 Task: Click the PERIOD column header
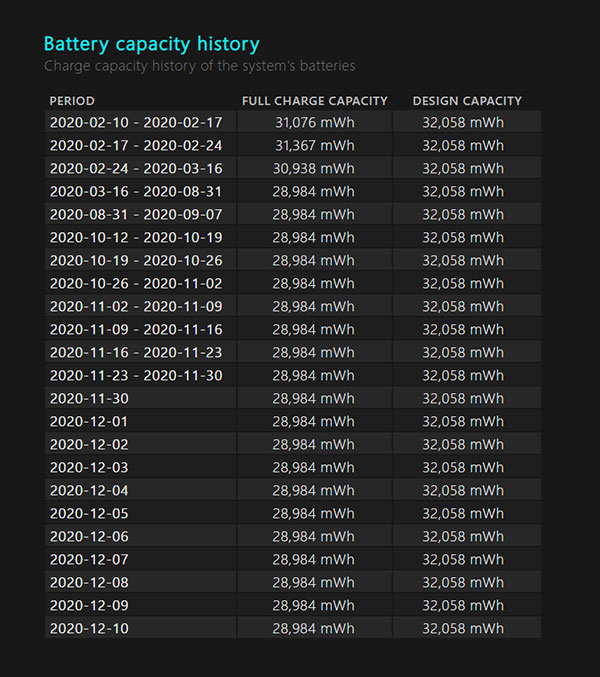click(x=72, y=101)
